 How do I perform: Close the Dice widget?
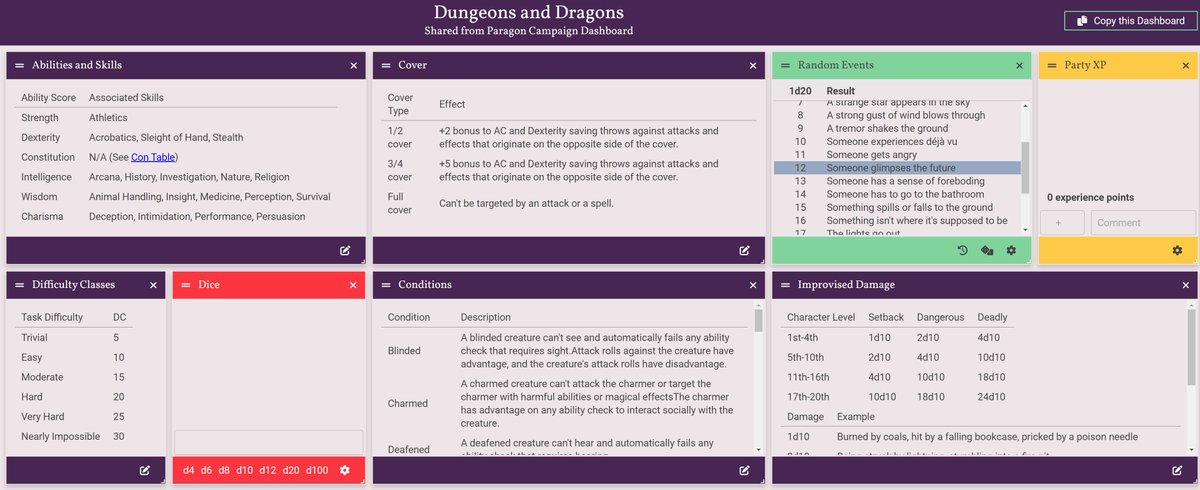(x=353, y=285)
